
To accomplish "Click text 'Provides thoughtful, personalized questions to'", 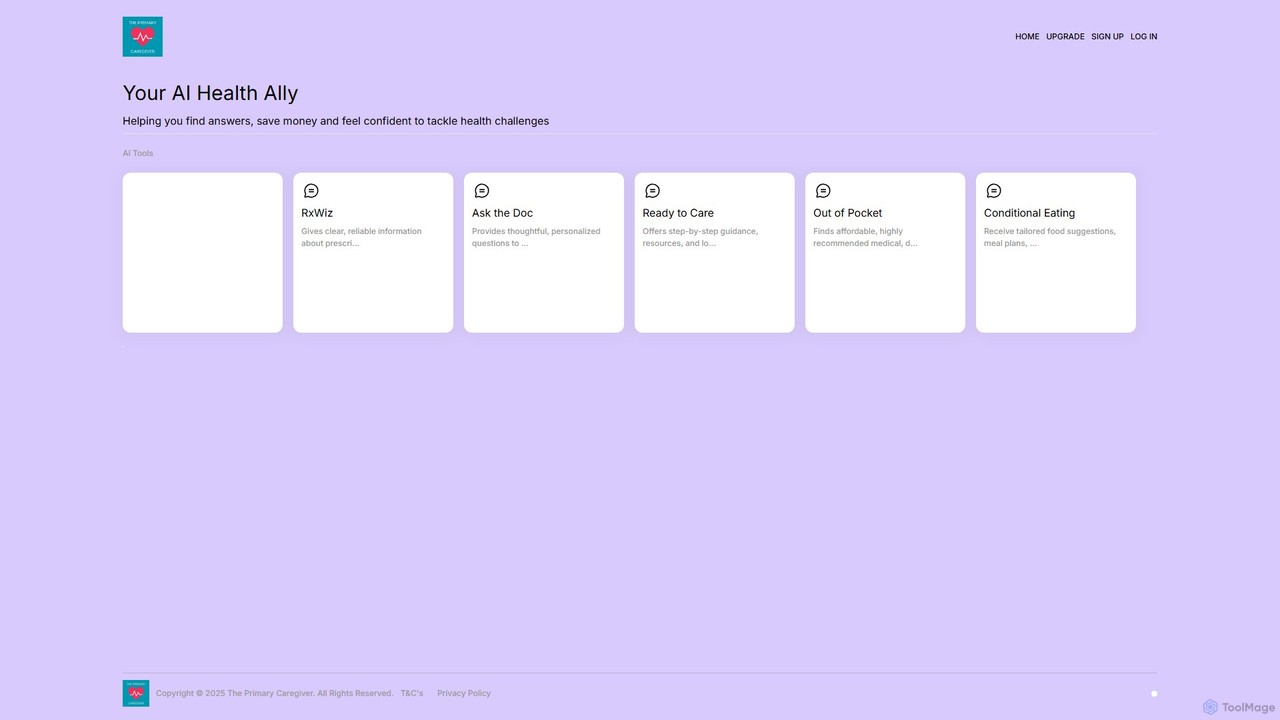I will tap(536, 237).
